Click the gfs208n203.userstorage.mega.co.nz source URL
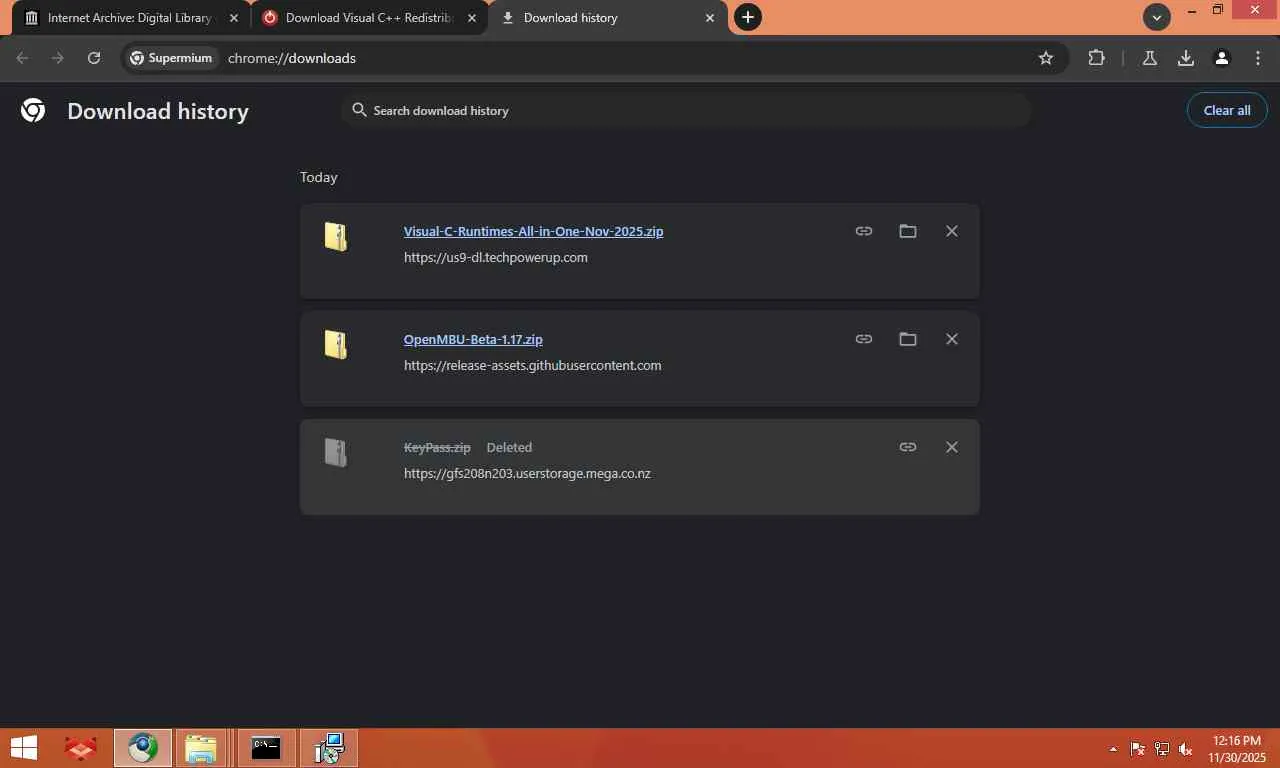 click(527, 473)
